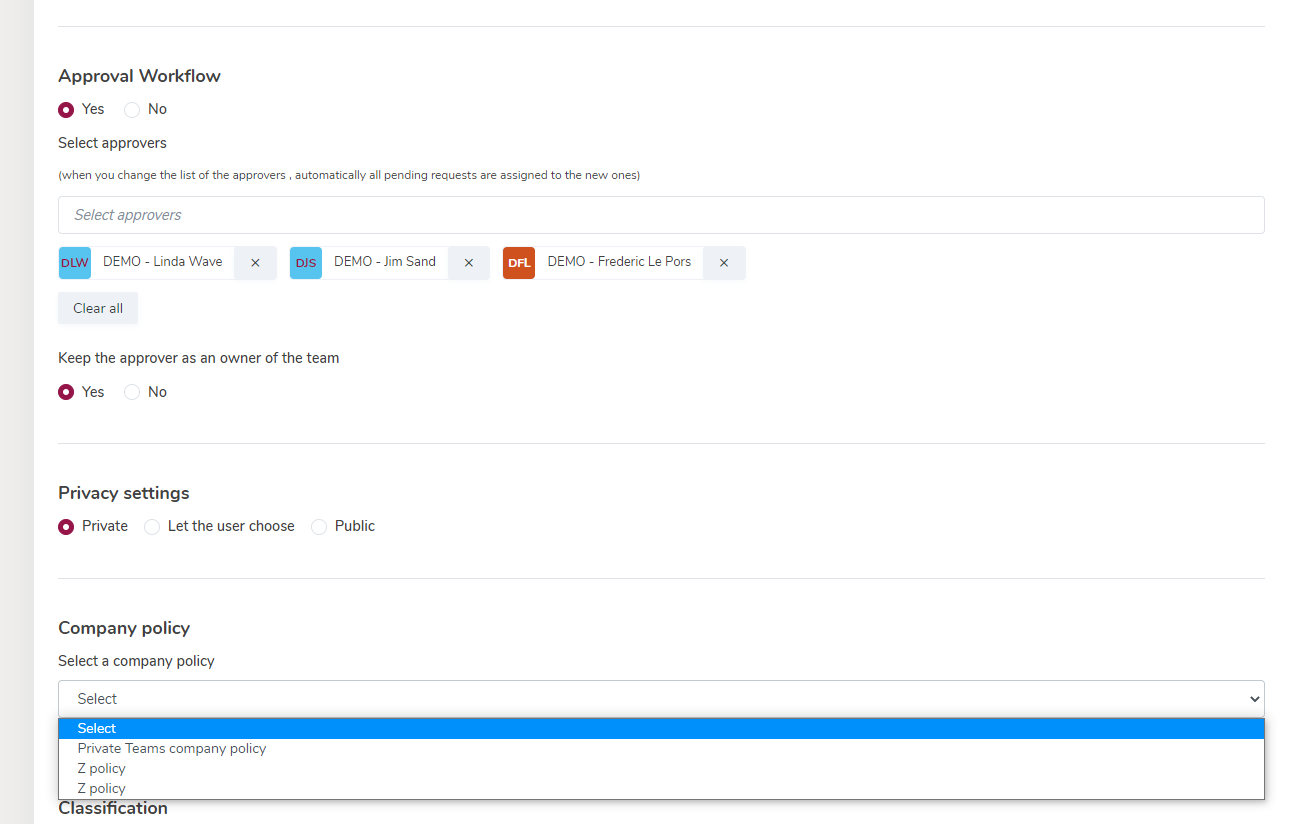Select No for Approval Workflow

132,110
